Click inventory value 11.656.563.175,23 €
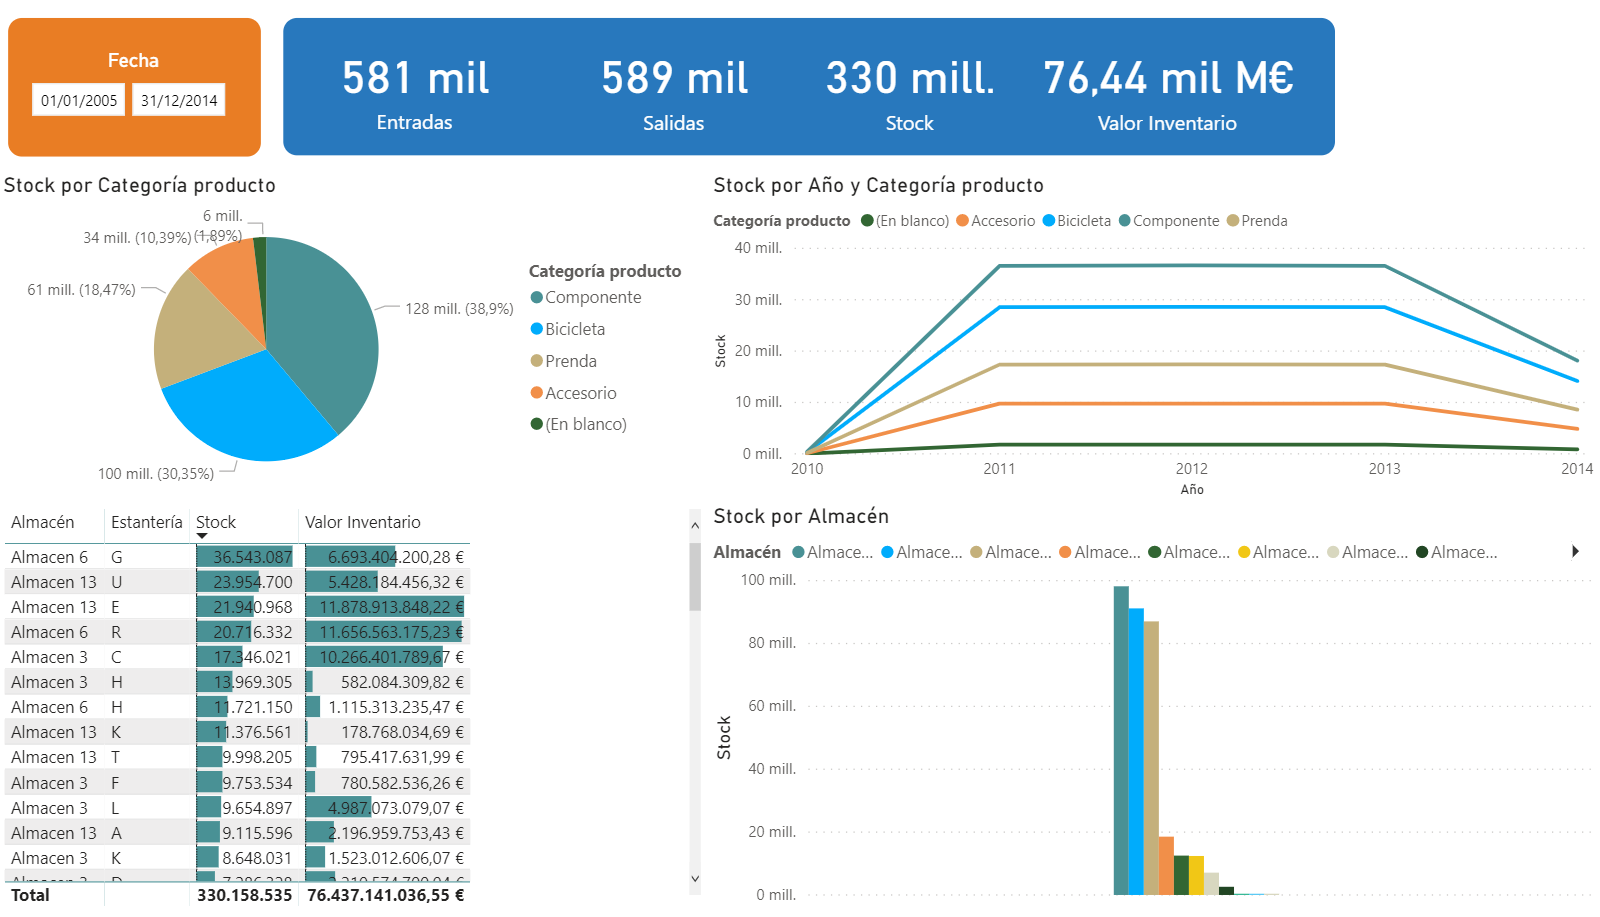Viewport: 1600px width, 917px height. pos(391,632)
